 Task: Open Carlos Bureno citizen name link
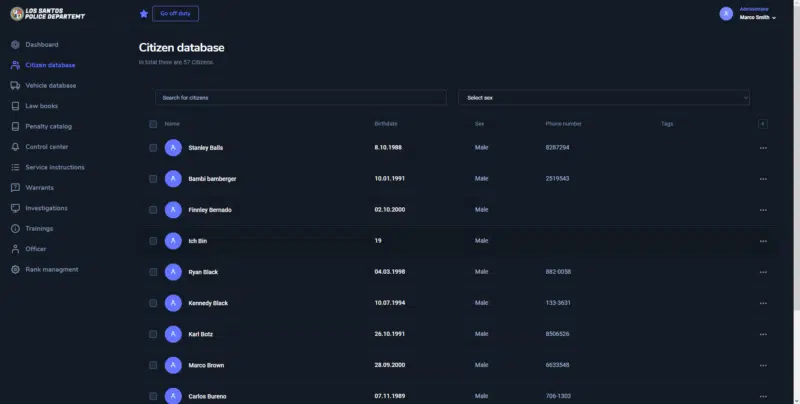(207, 396)
